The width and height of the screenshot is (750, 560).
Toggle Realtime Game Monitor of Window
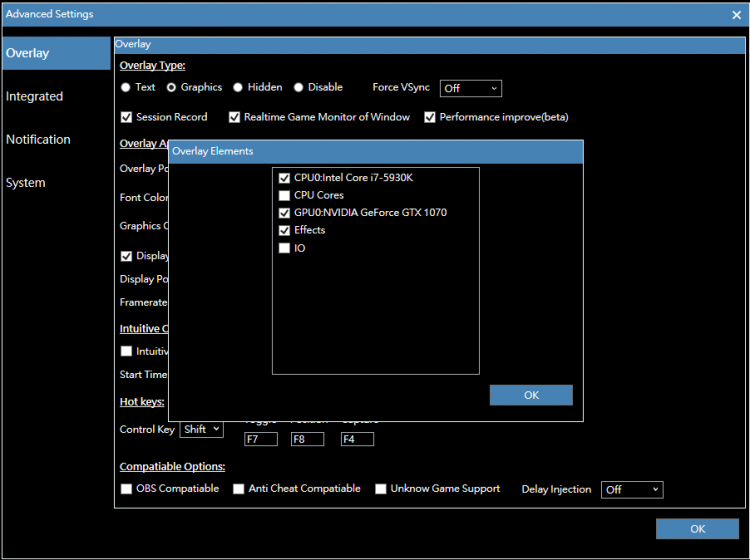point(234,117)
